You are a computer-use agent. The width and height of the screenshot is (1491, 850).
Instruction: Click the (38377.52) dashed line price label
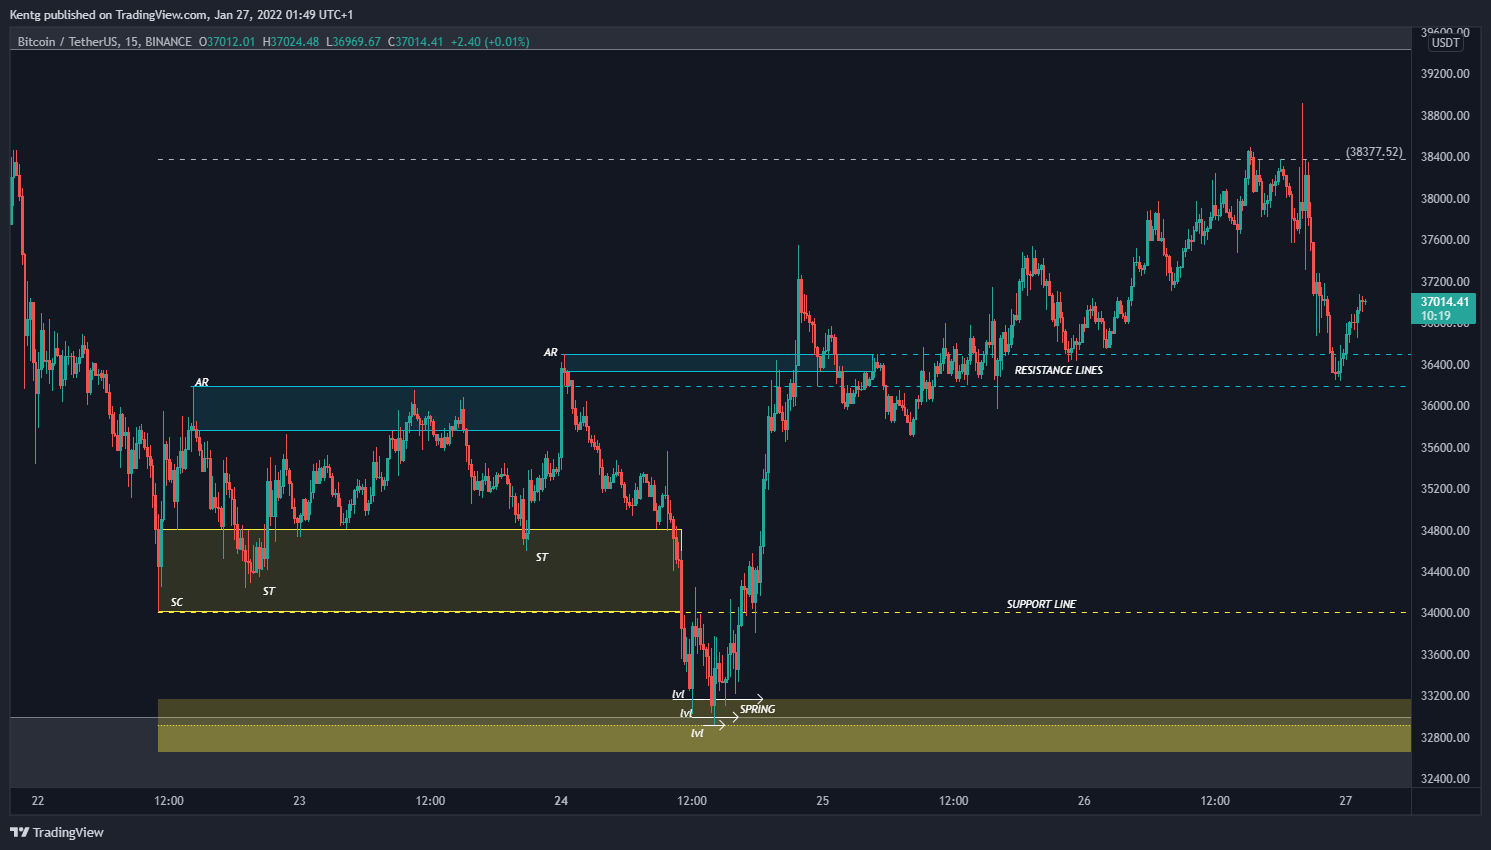point(1374,152)
